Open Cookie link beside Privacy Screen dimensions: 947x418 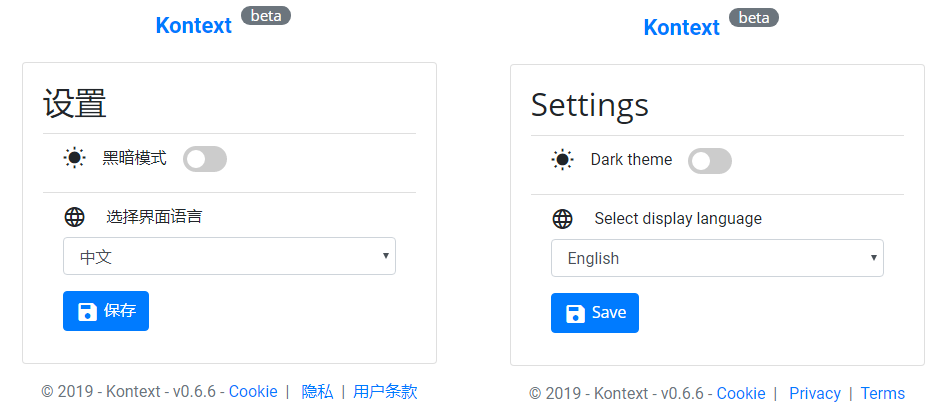pyautogui.click(x=741, y=393)
